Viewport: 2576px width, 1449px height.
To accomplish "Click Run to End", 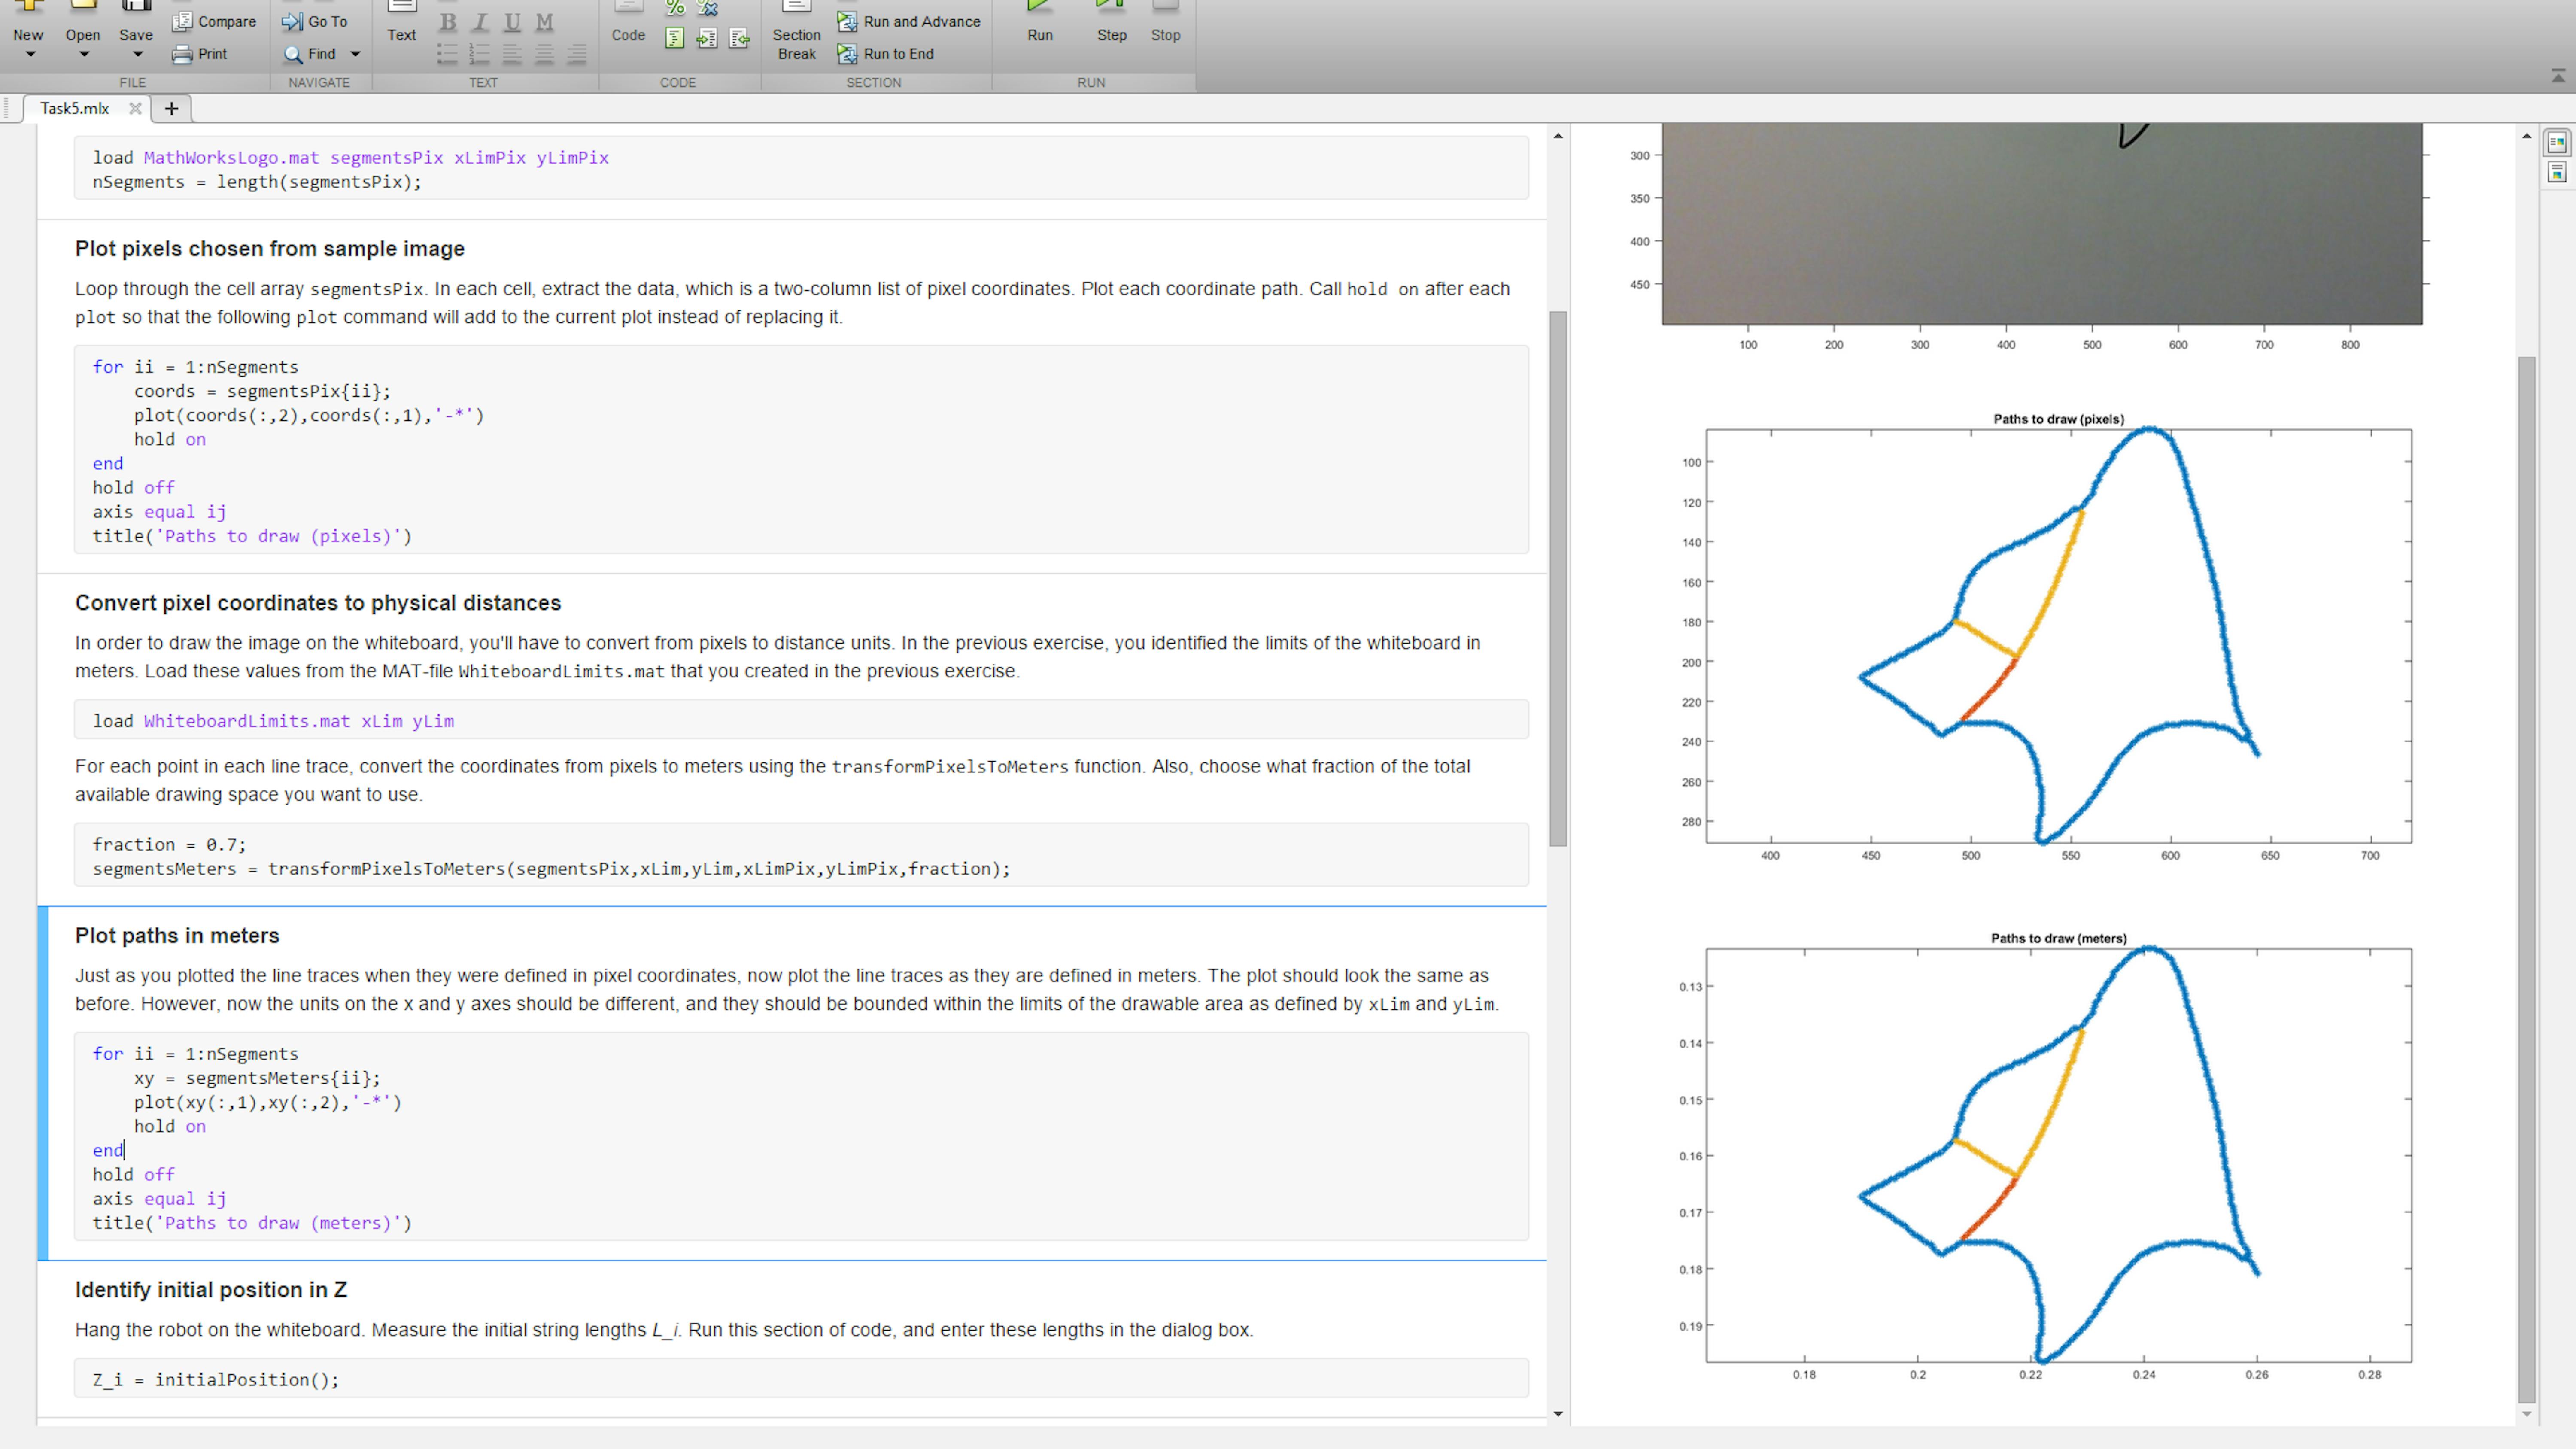I will pyautogui.click(x=886, y=54).
